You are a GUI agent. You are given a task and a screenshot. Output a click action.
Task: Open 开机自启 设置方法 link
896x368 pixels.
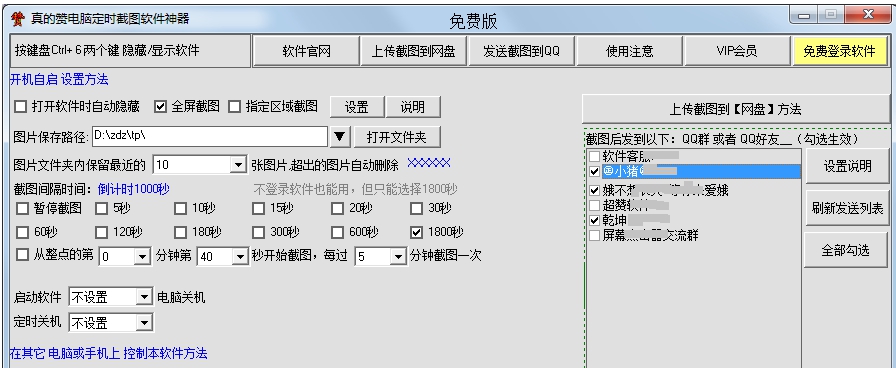coord(59,79)
